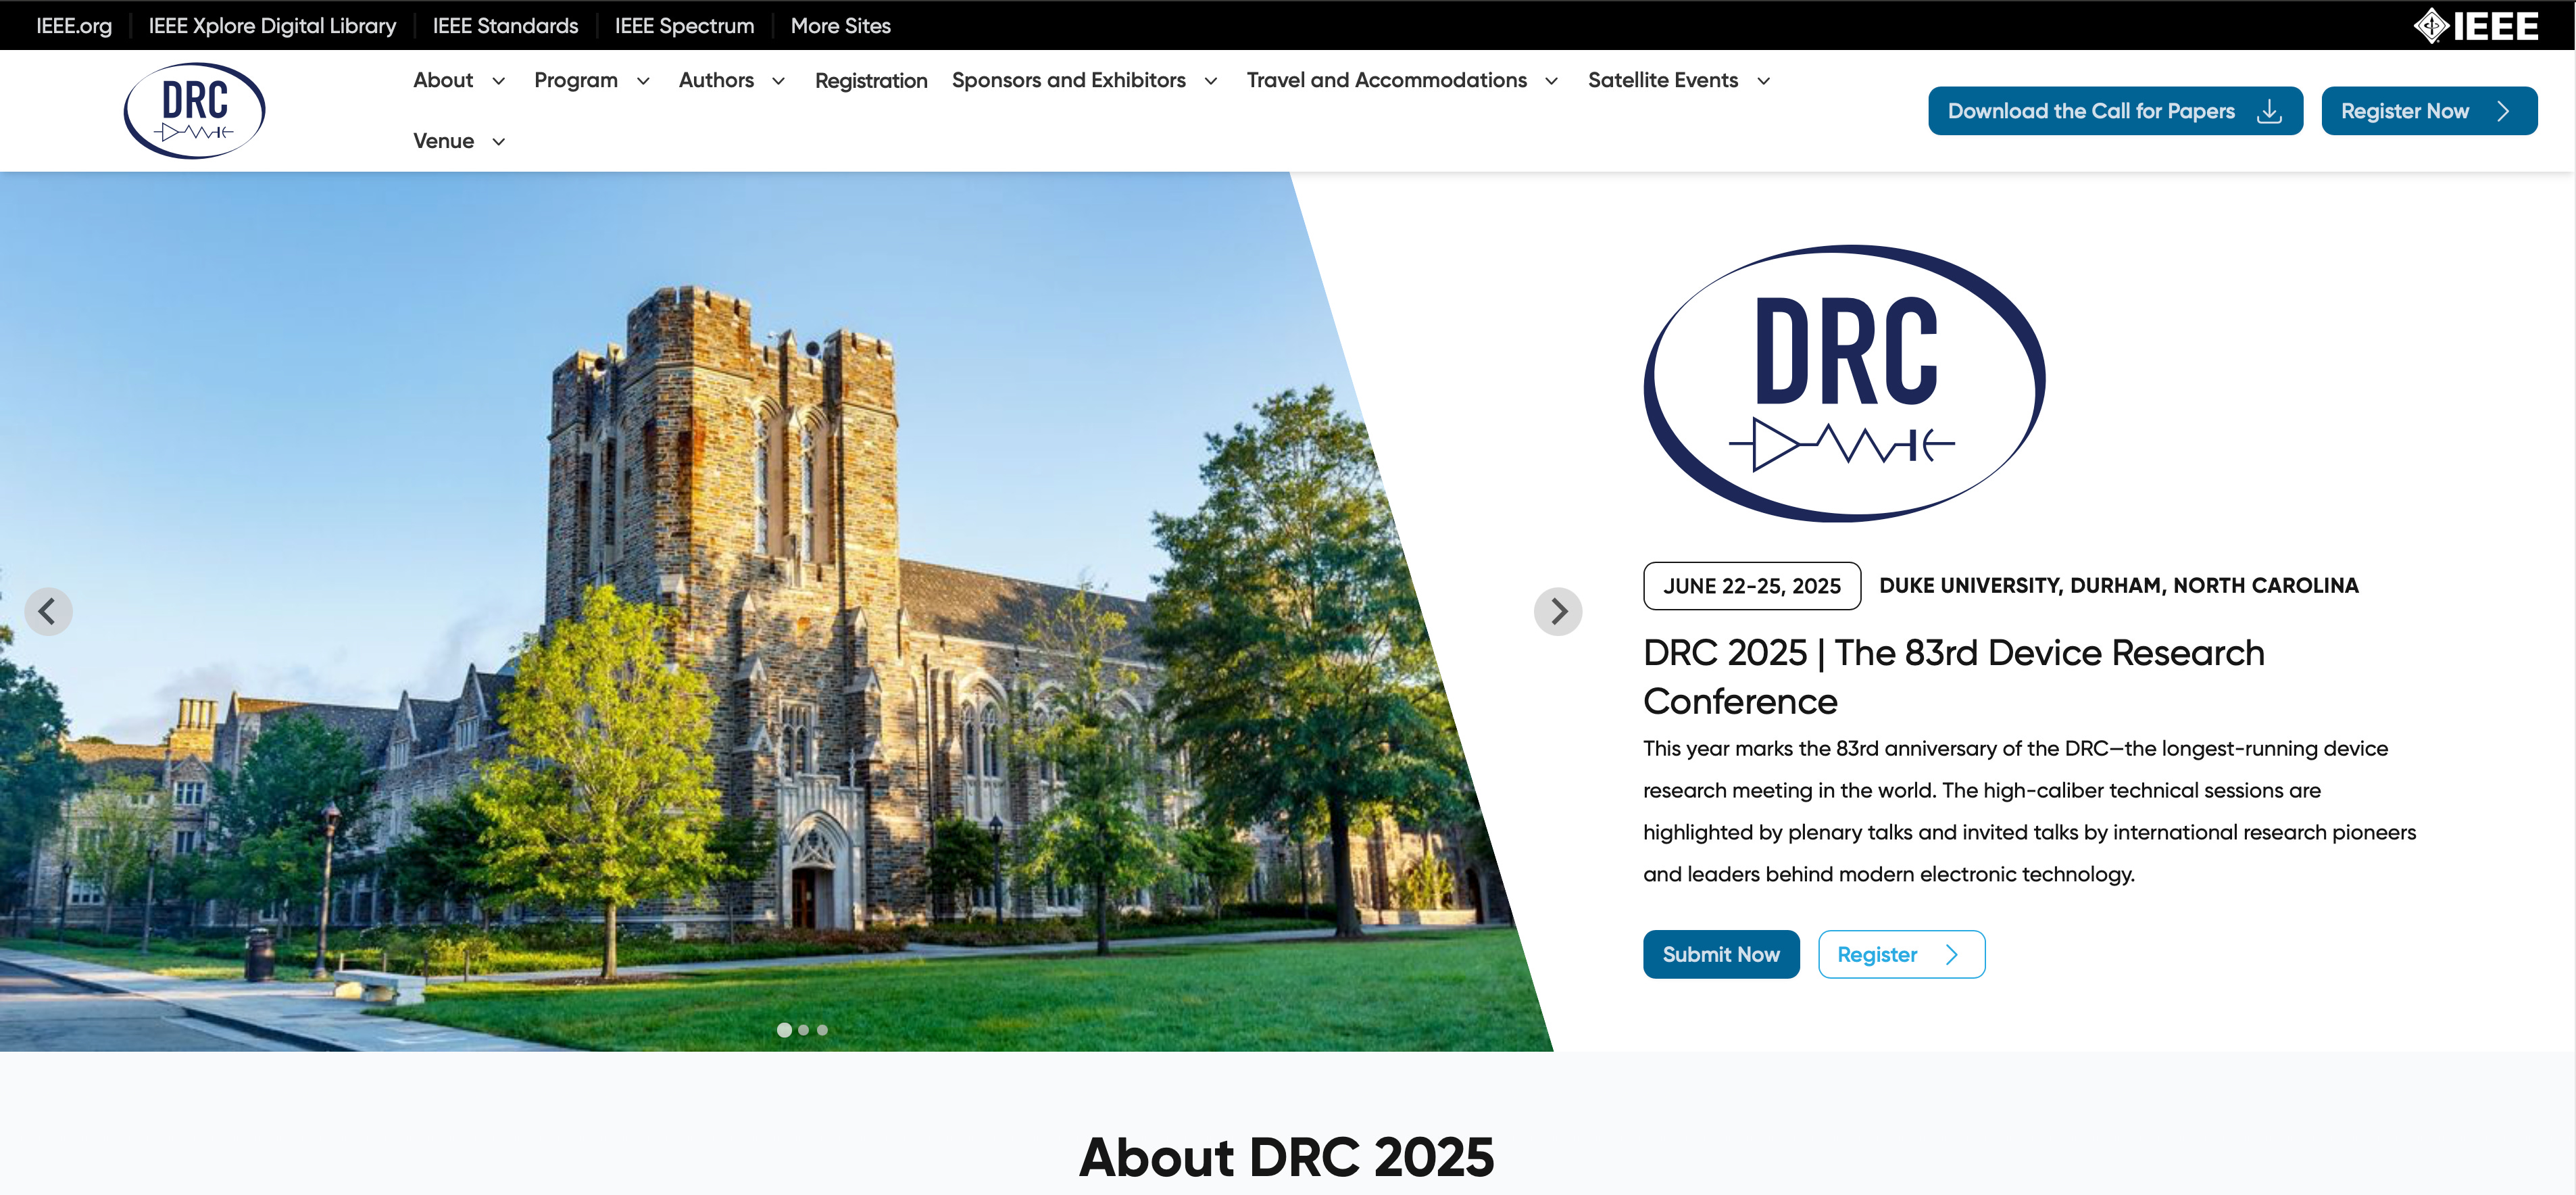
Task: Click the About DRC 2025 heading
Action: click(1286, 1157)
